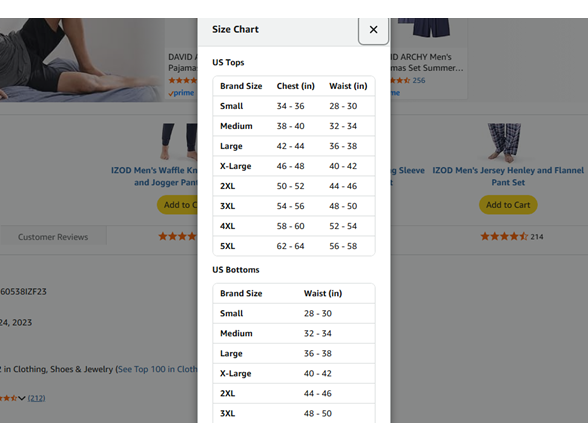Click the man lying on bed product image

coord(82,59)
